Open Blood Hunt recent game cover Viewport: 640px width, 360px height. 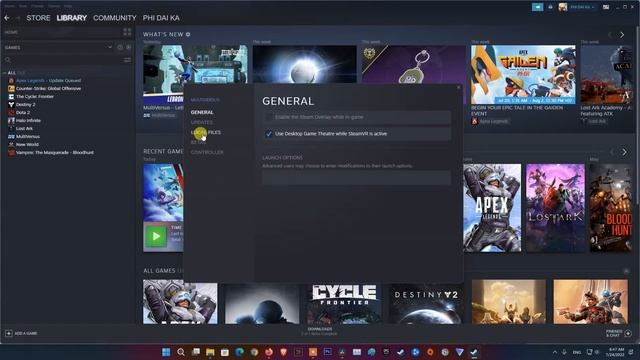click(x=611, y=208)
